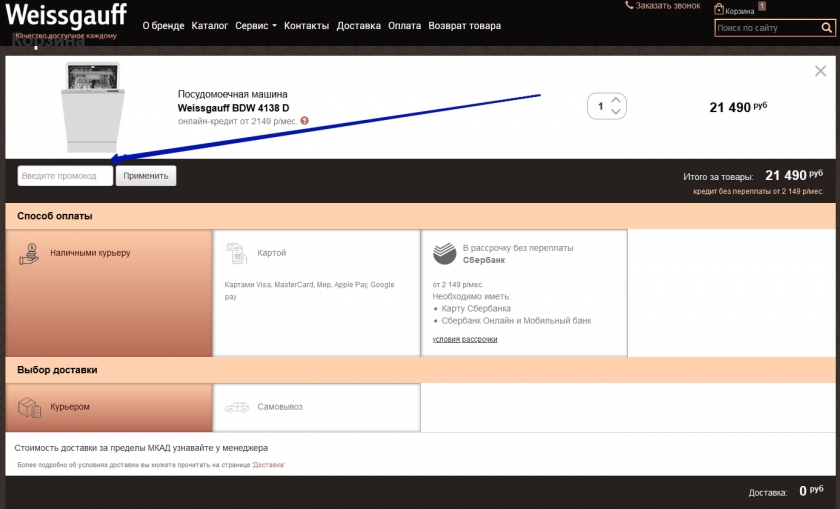Click the card payment icon
Viewport: 840px width, 509px height.
click(237, 253)
